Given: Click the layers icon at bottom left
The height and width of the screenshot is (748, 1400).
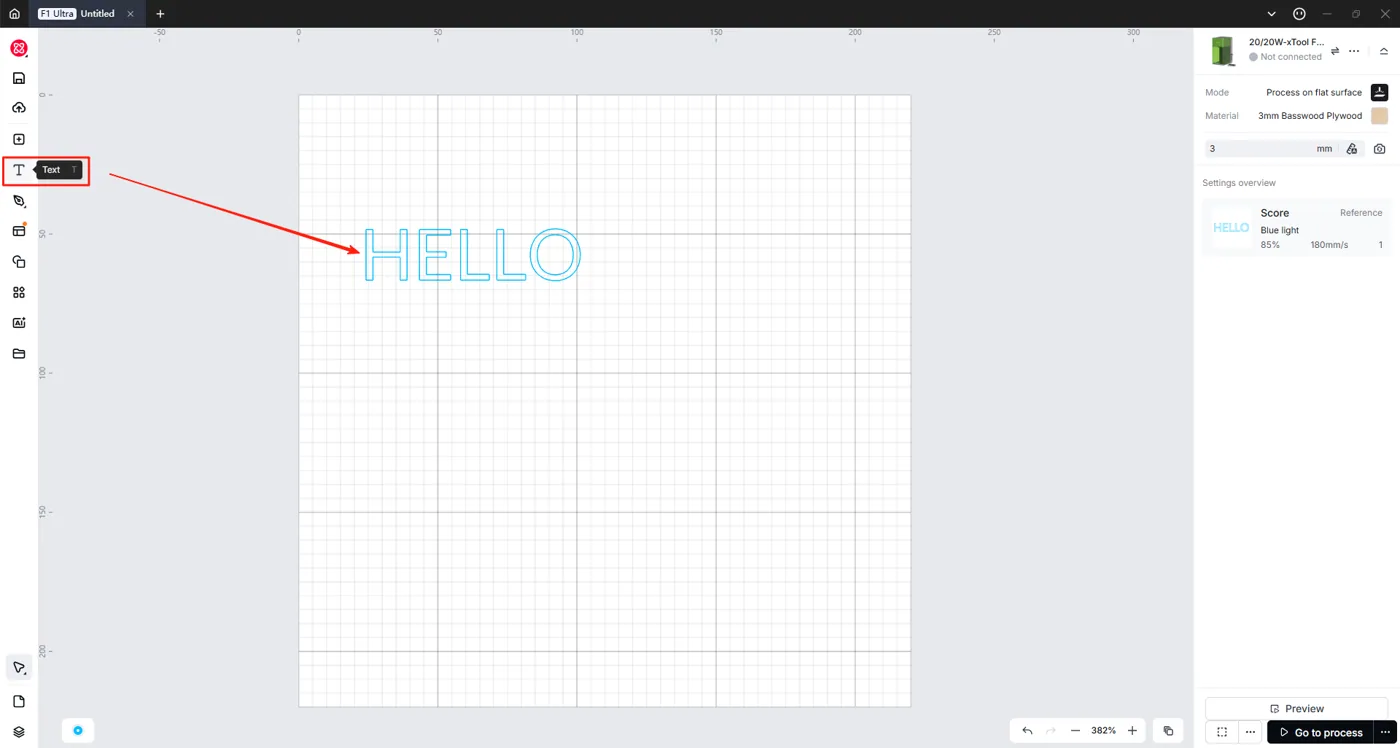Looking at the screenshot, I should [18, 732].
